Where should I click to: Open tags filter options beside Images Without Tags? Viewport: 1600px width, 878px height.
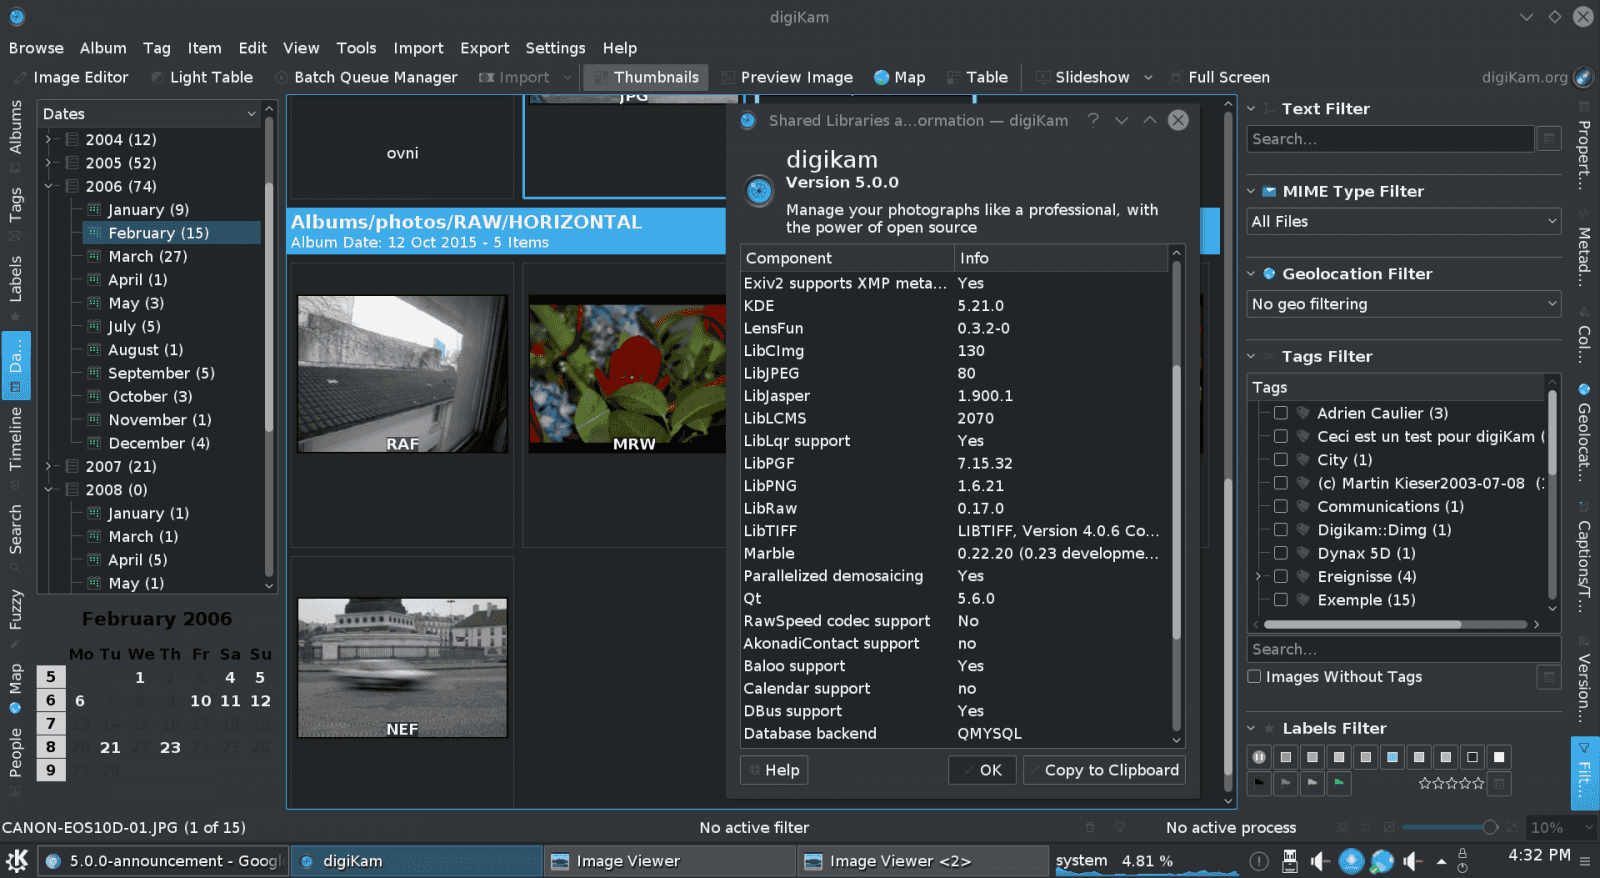click(x=1549, y=677)
